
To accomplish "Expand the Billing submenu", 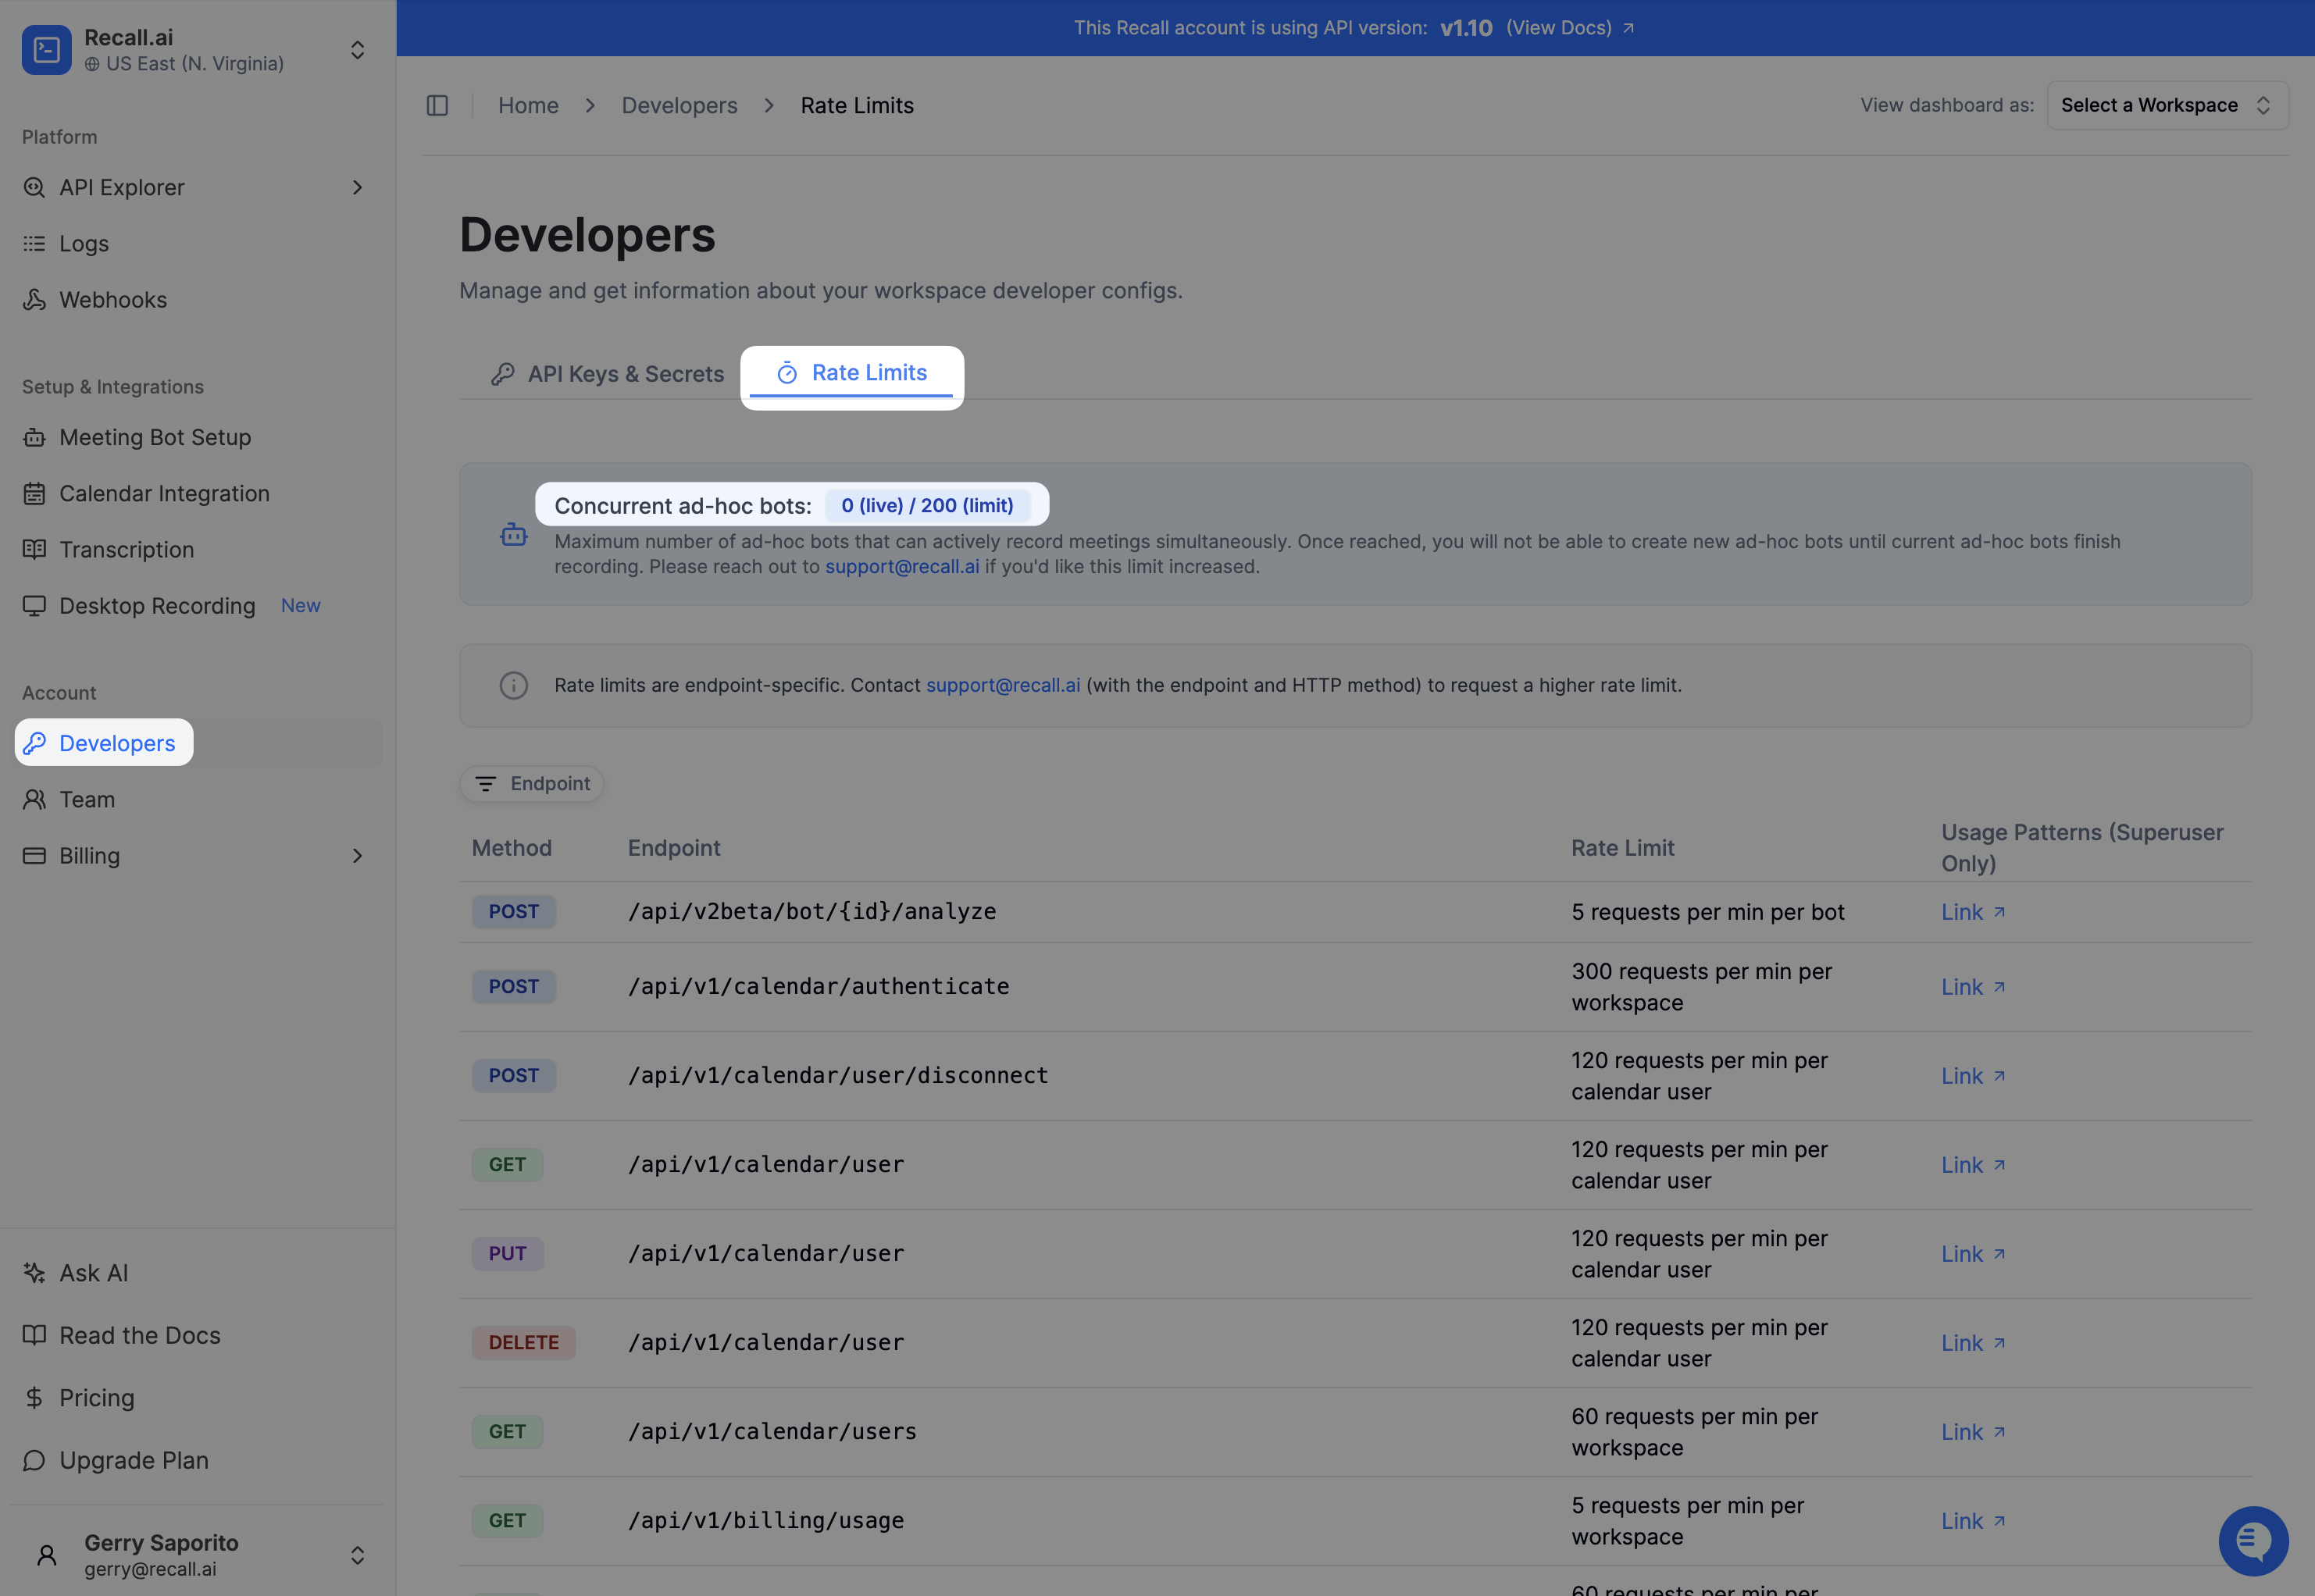I will [357, 856].
